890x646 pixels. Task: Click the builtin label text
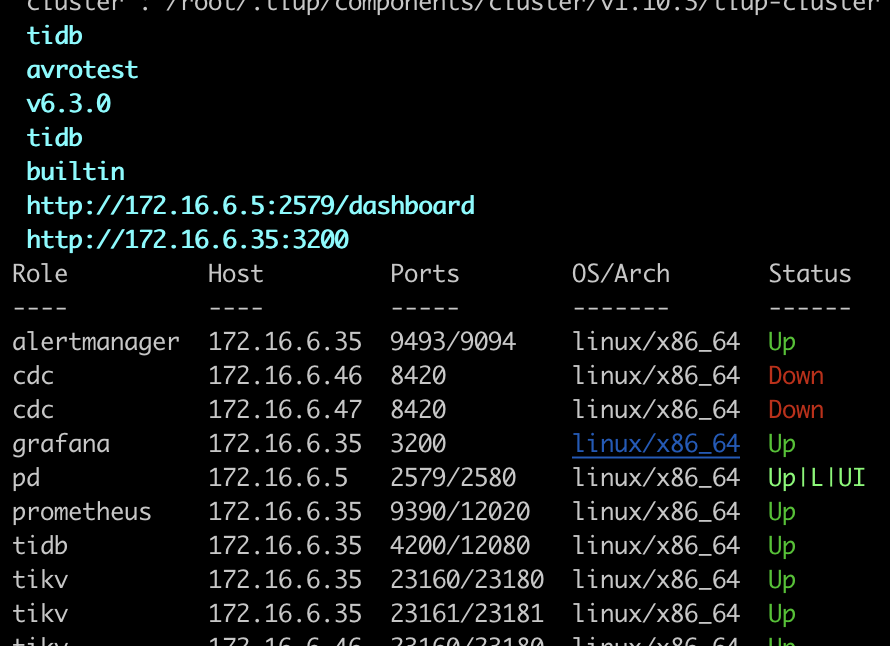pos(75,171)
